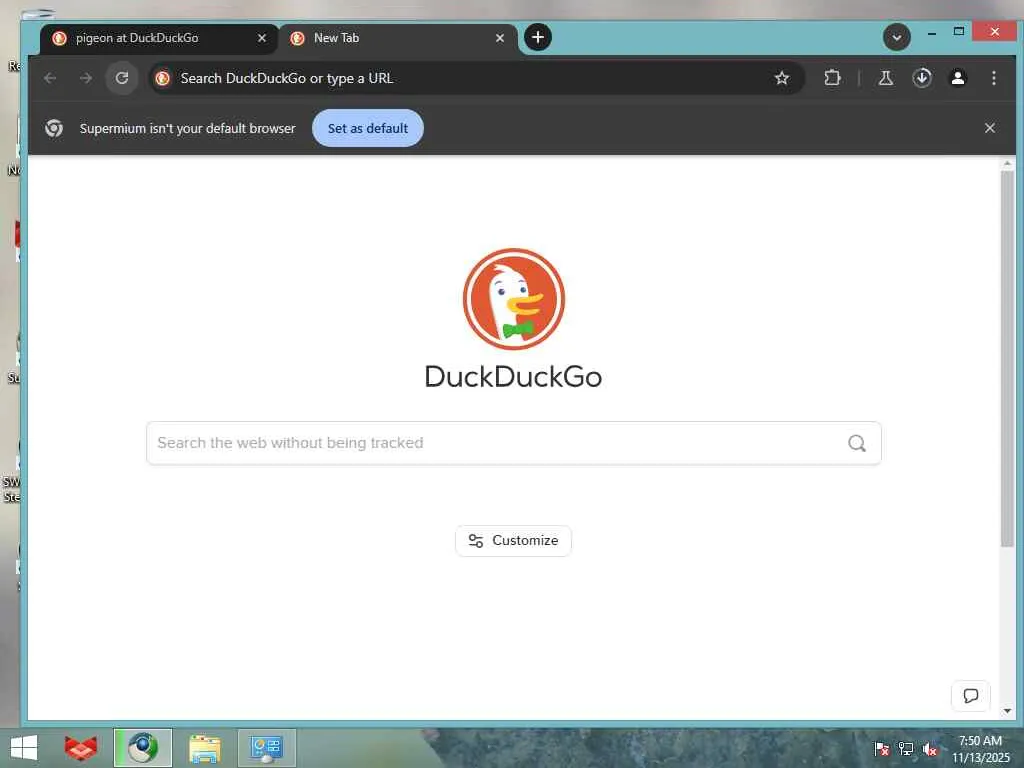Image resolution: width=1024 pixels, height=768 pixels.
Task: Open the red fox taskbar app
Action: [x=80, y=748]
